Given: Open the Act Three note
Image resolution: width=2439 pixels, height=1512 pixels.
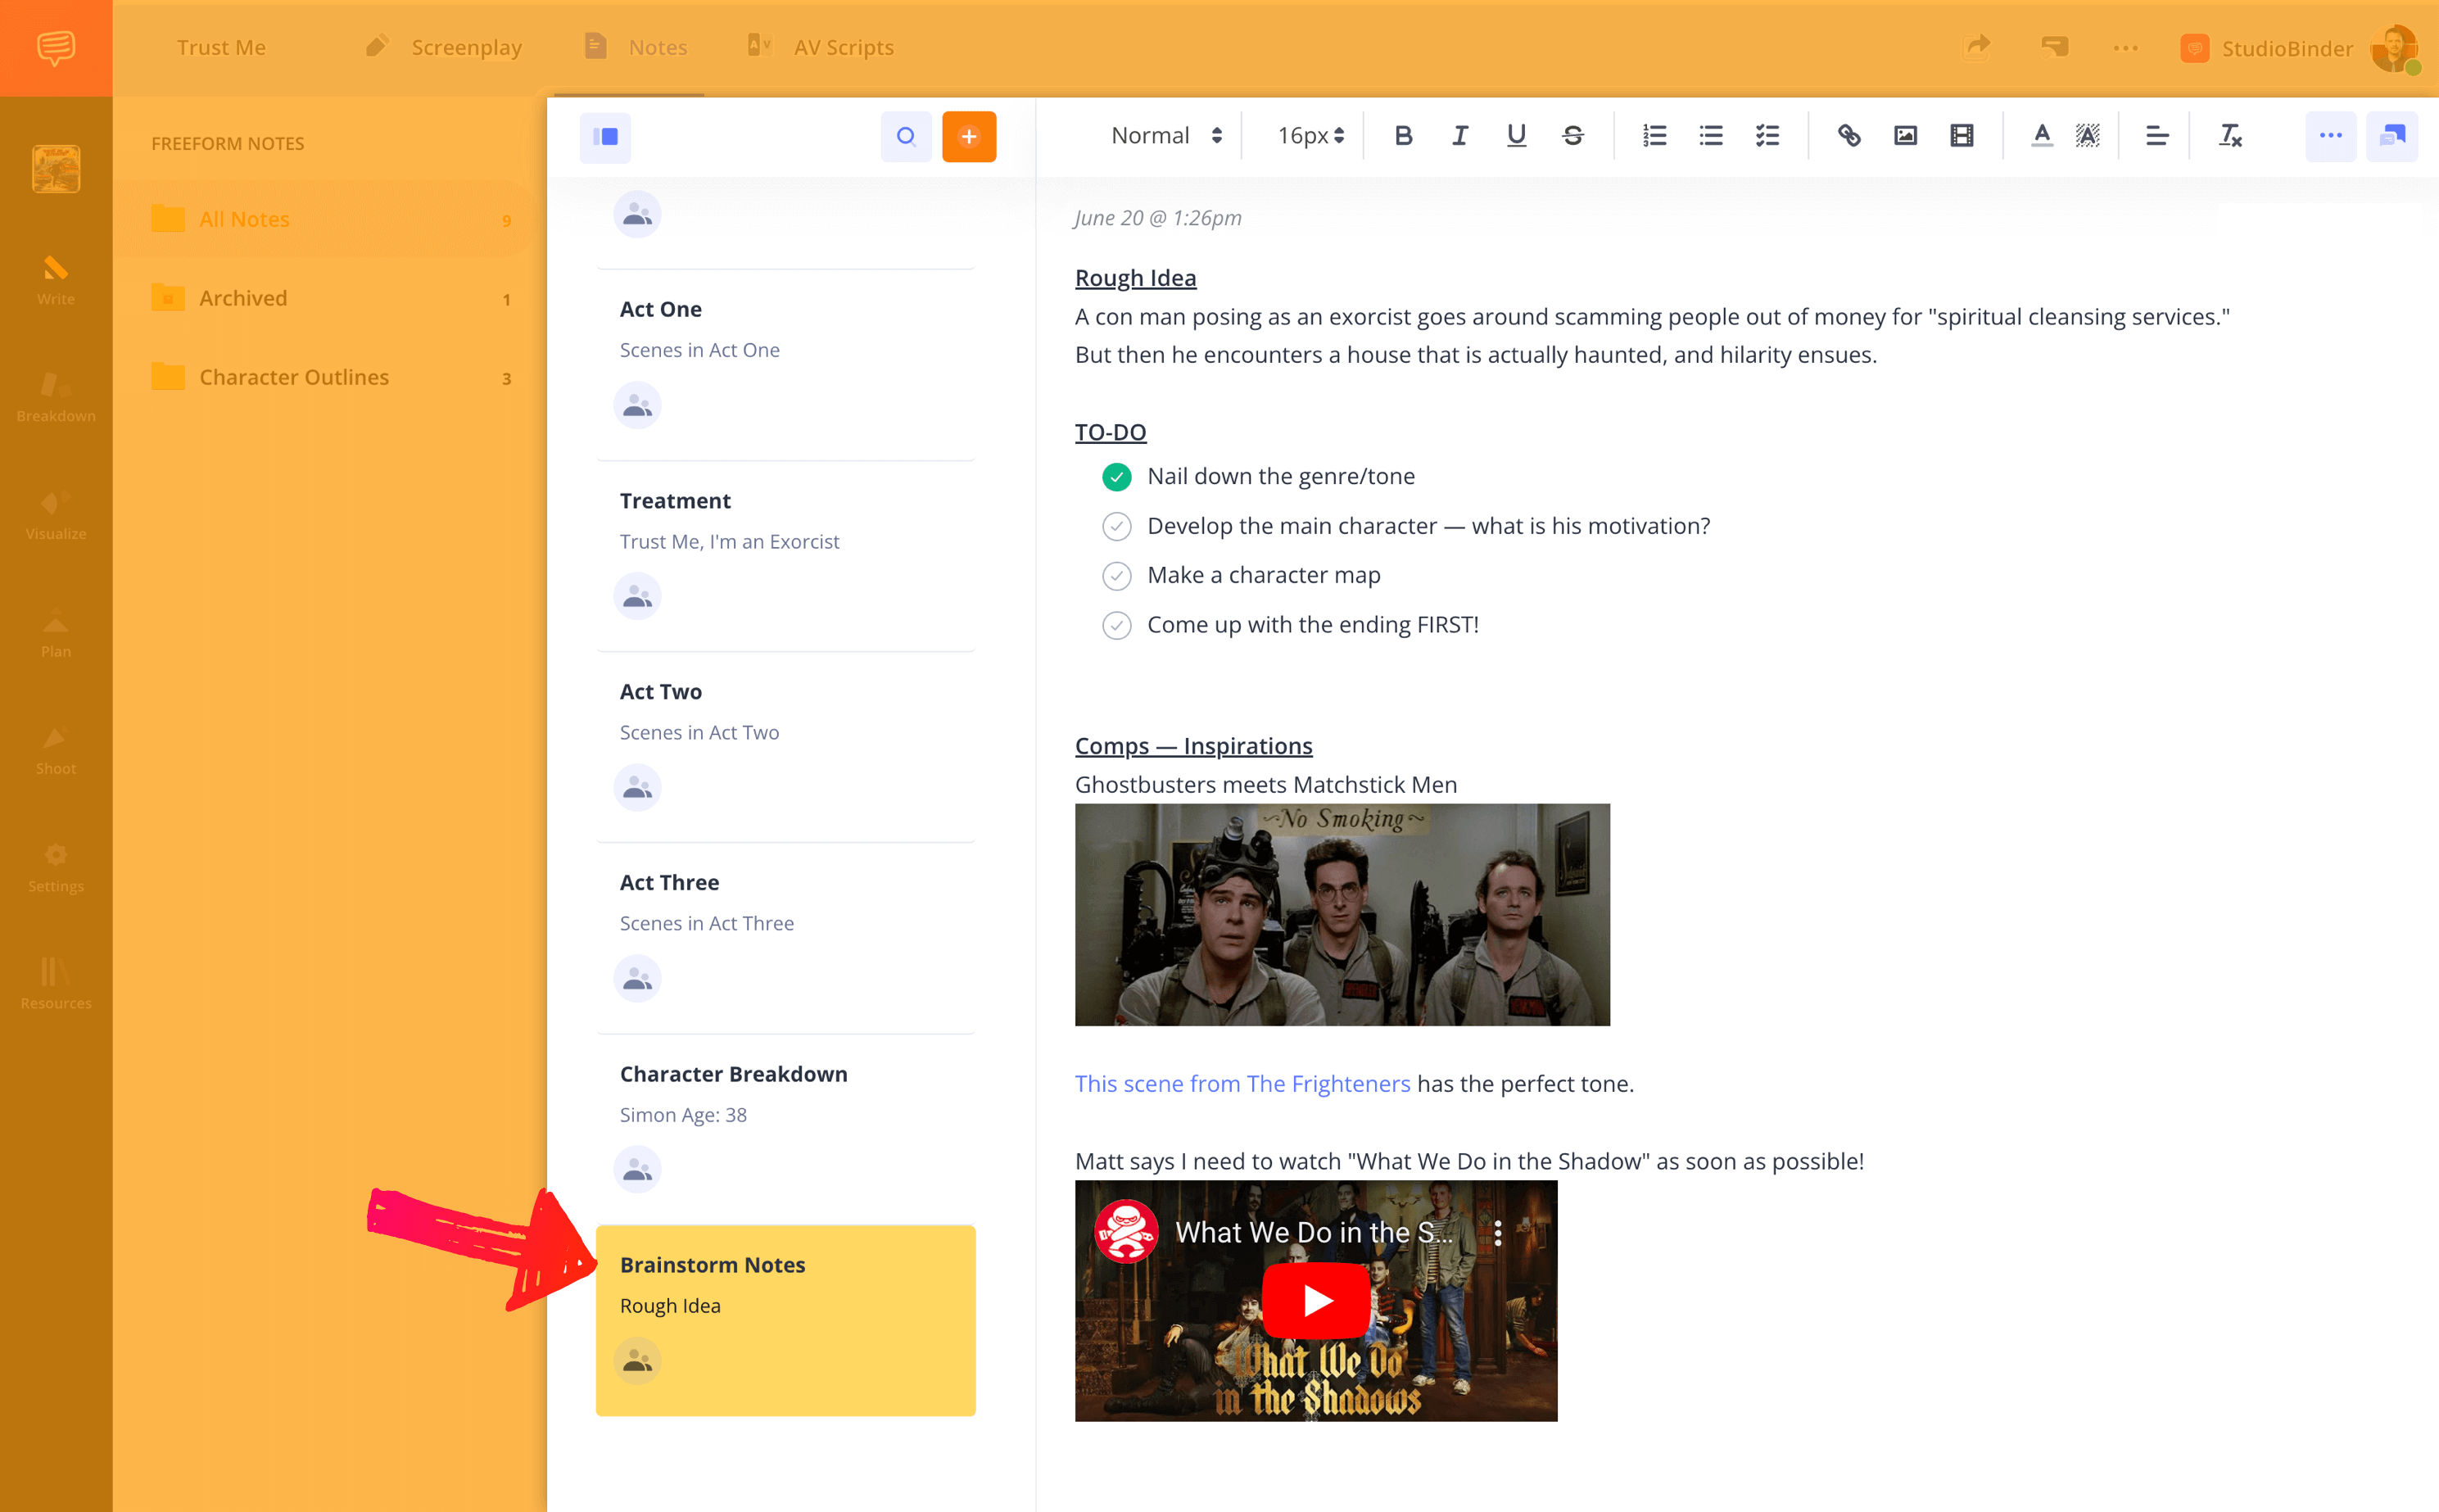Looking at the screenshot, I should 786,938.
